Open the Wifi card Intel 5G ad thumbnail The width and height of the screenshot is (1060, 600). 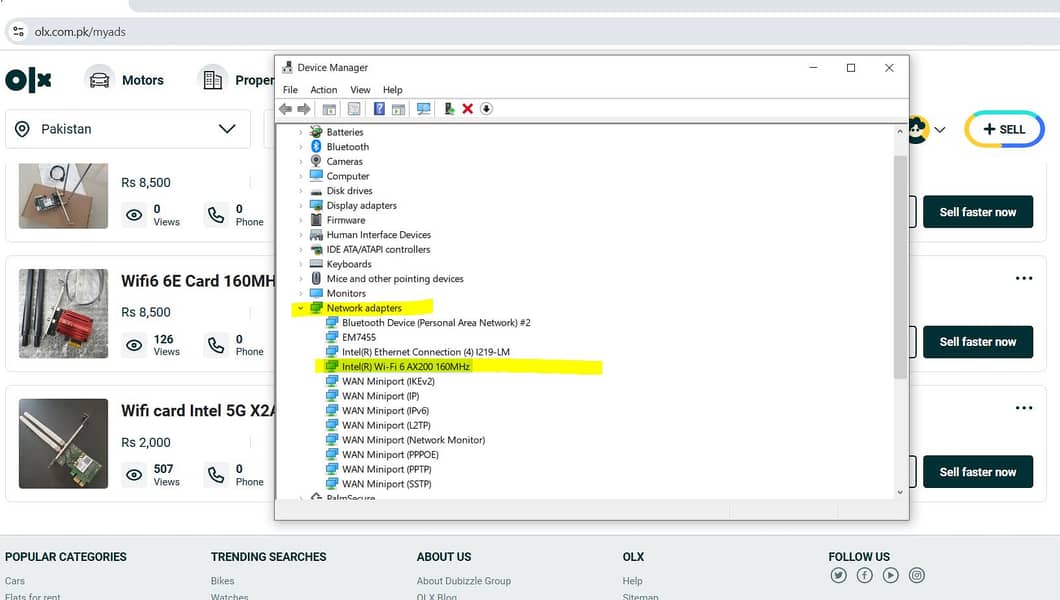pos(64,443)
